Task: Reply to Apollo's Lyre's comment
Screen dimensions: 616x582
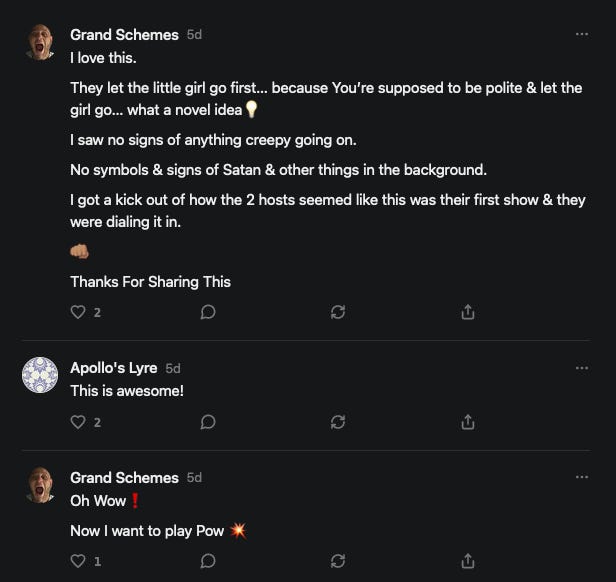Action: 208,422
